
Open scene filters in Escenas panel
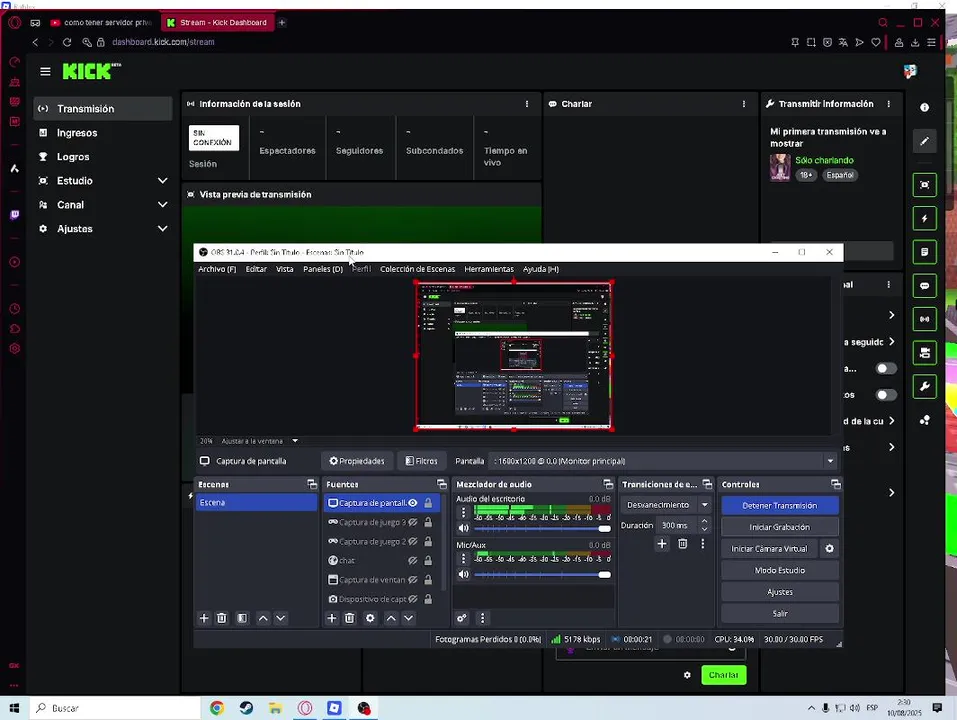[242, 618]
